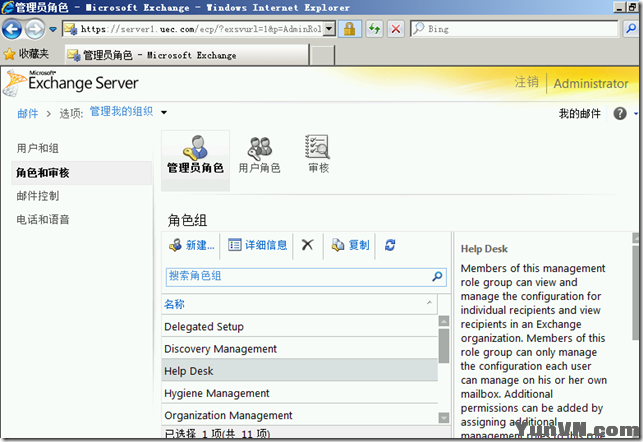
Task: Copy the role group with 复制
Action: coord(350,245)
